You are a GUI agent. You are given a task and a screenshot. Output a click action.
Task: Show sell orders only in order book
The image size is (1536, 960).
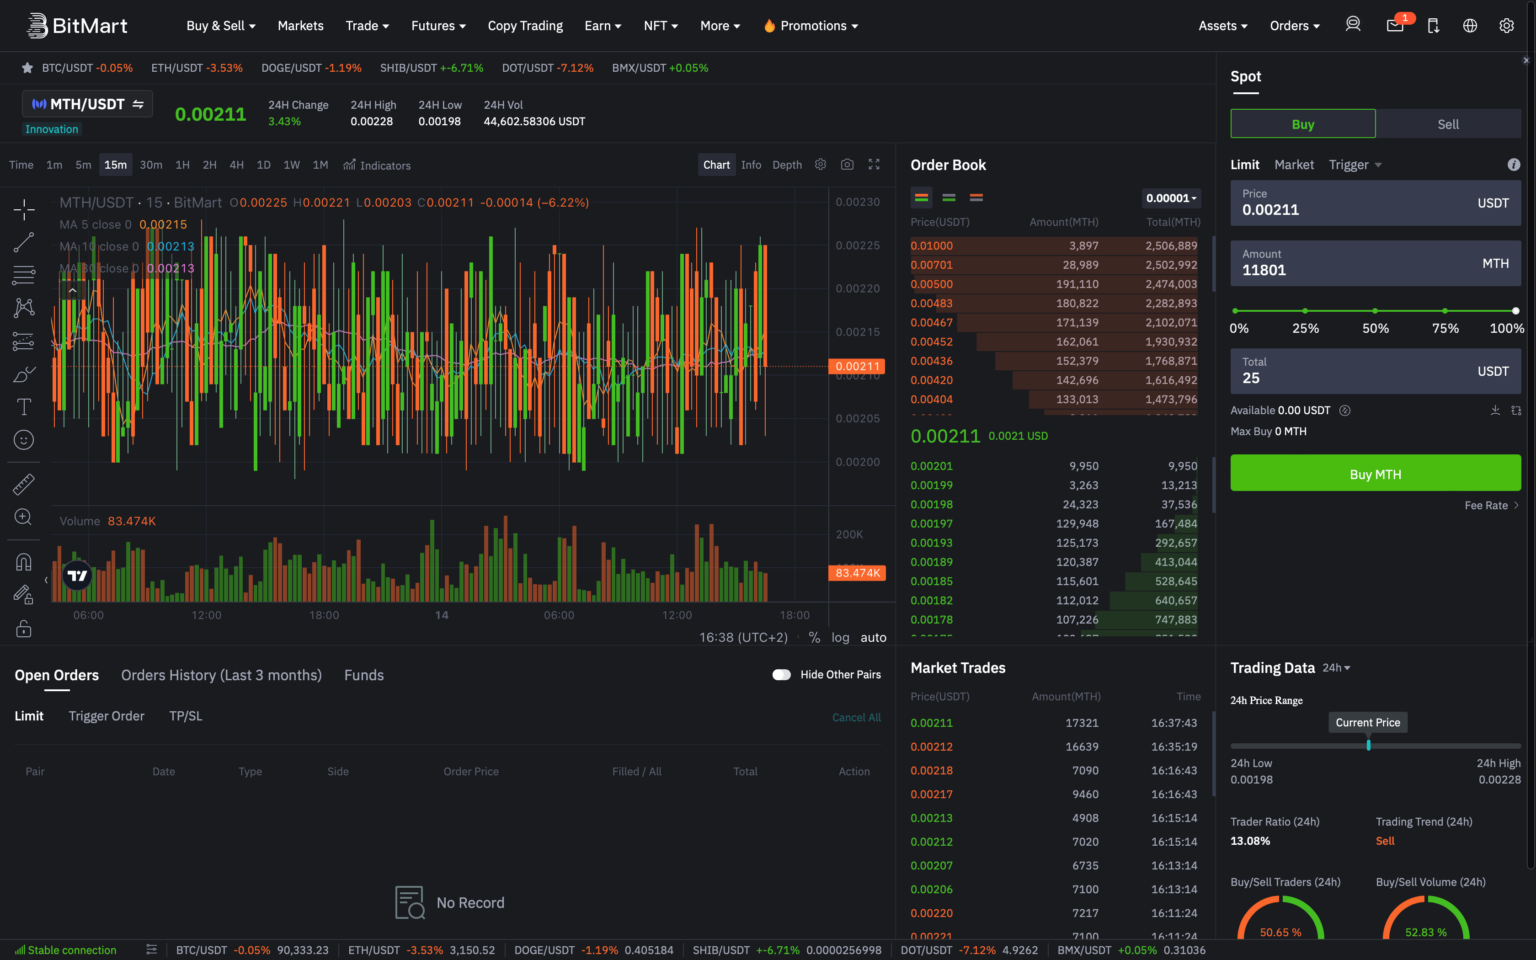pyautogui.click(x=977, y=197)
